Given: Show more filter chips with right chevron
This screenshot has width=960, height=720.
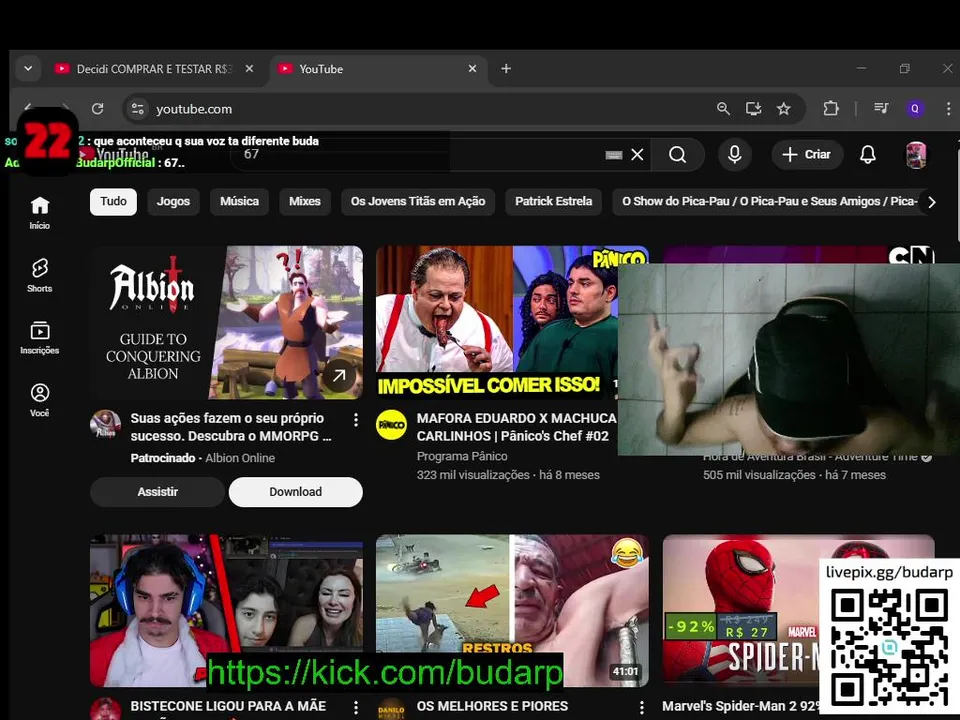Looking at the screenshot, I should (931, 202).
